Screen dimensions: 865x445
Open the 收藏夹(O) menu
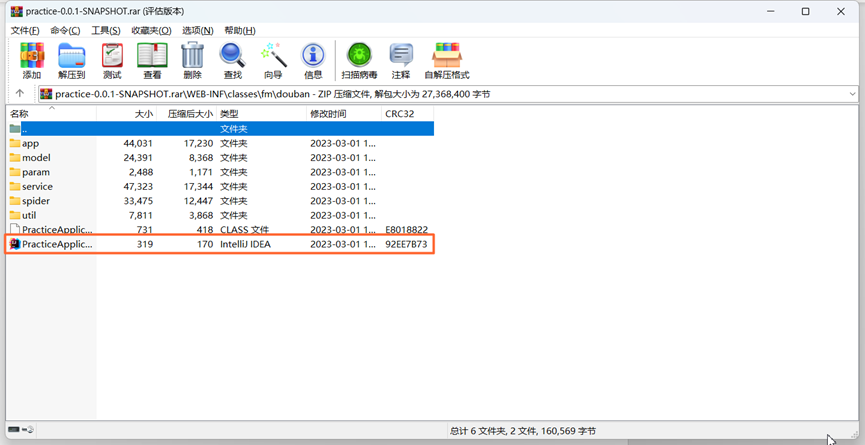151,31
